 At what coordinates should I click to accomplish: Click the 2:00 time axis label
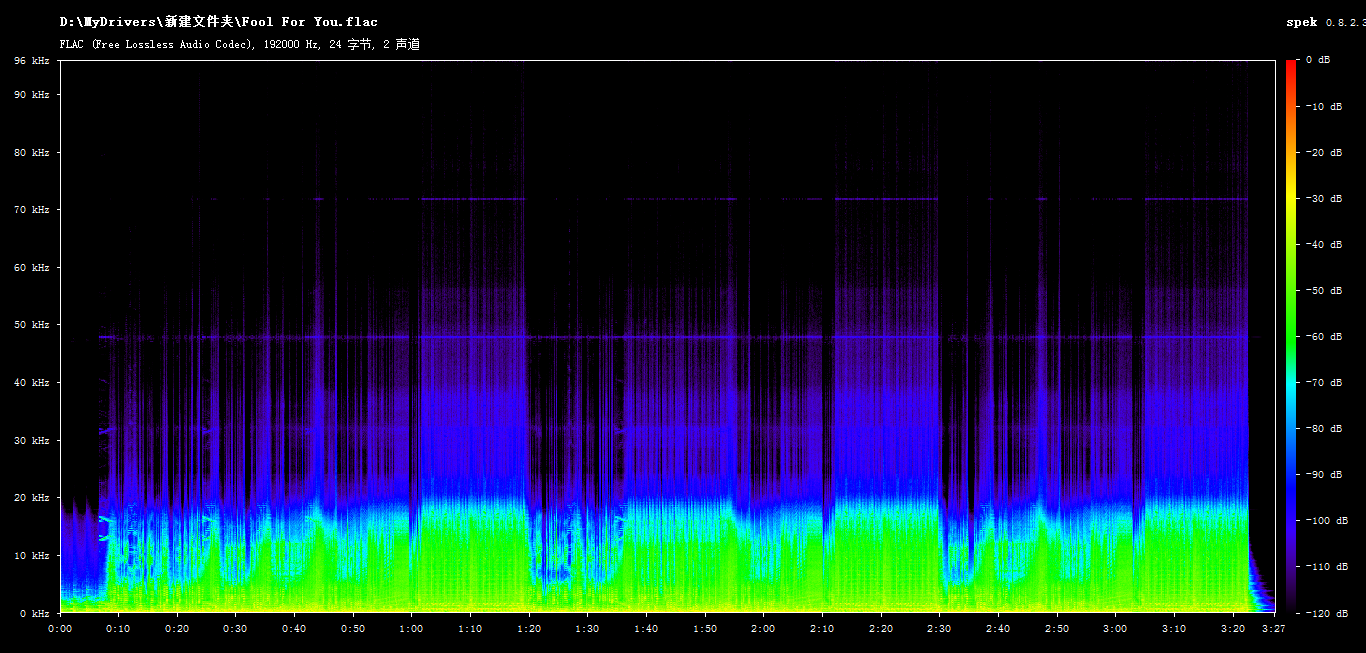tap(763, 629)
